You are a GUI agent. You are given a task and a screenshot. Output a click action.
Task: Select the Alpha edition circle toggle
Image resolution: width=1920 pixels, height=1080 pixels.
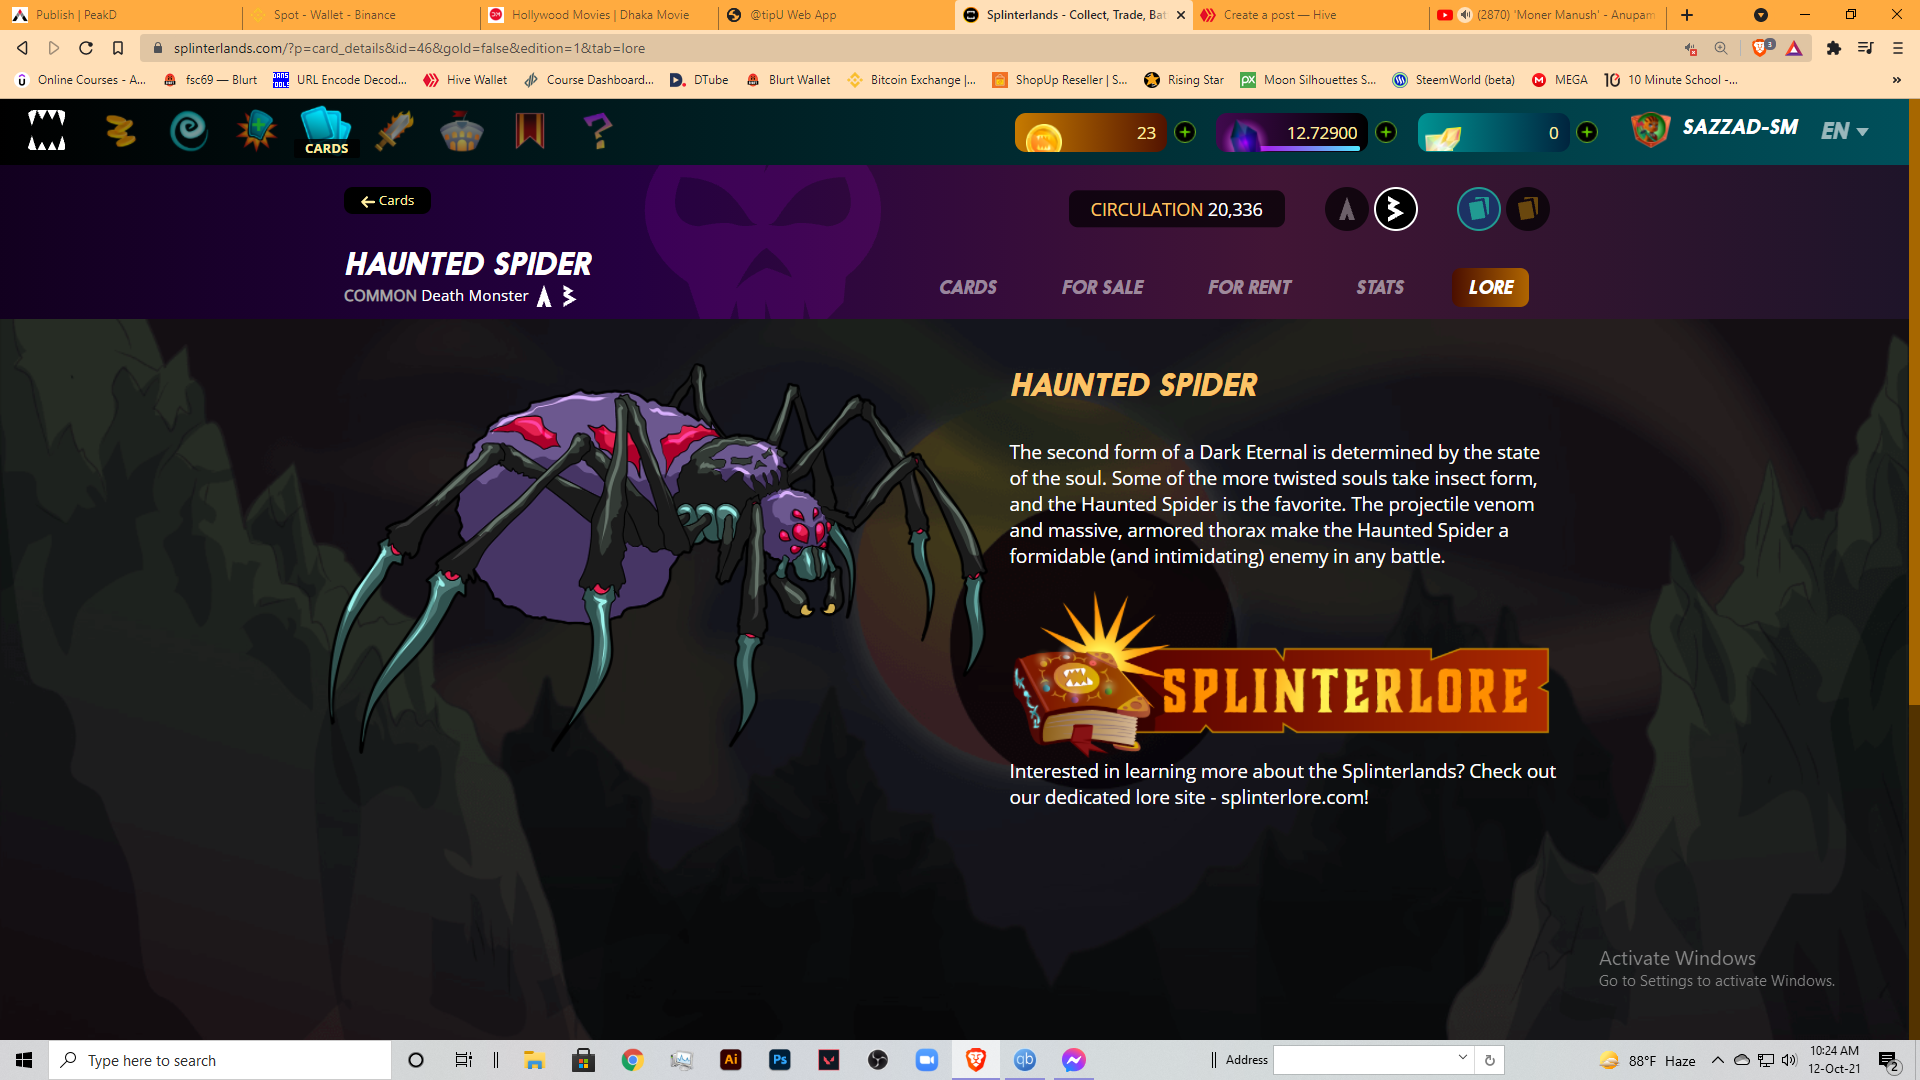1347,209
